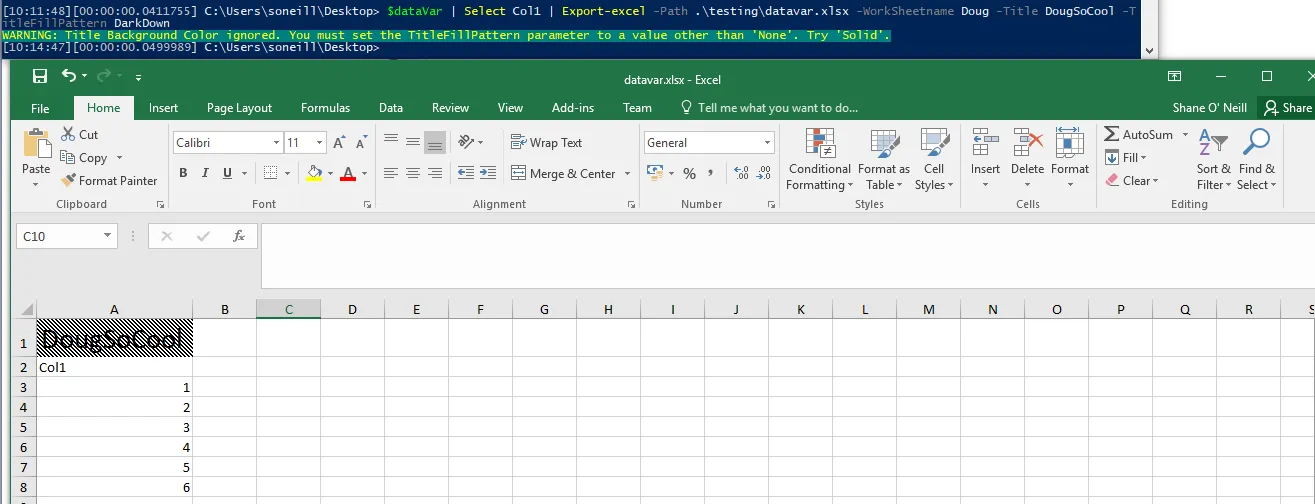Toggle italic formatting
This screenshot has height=504, width=1315.
pos(206,173)
